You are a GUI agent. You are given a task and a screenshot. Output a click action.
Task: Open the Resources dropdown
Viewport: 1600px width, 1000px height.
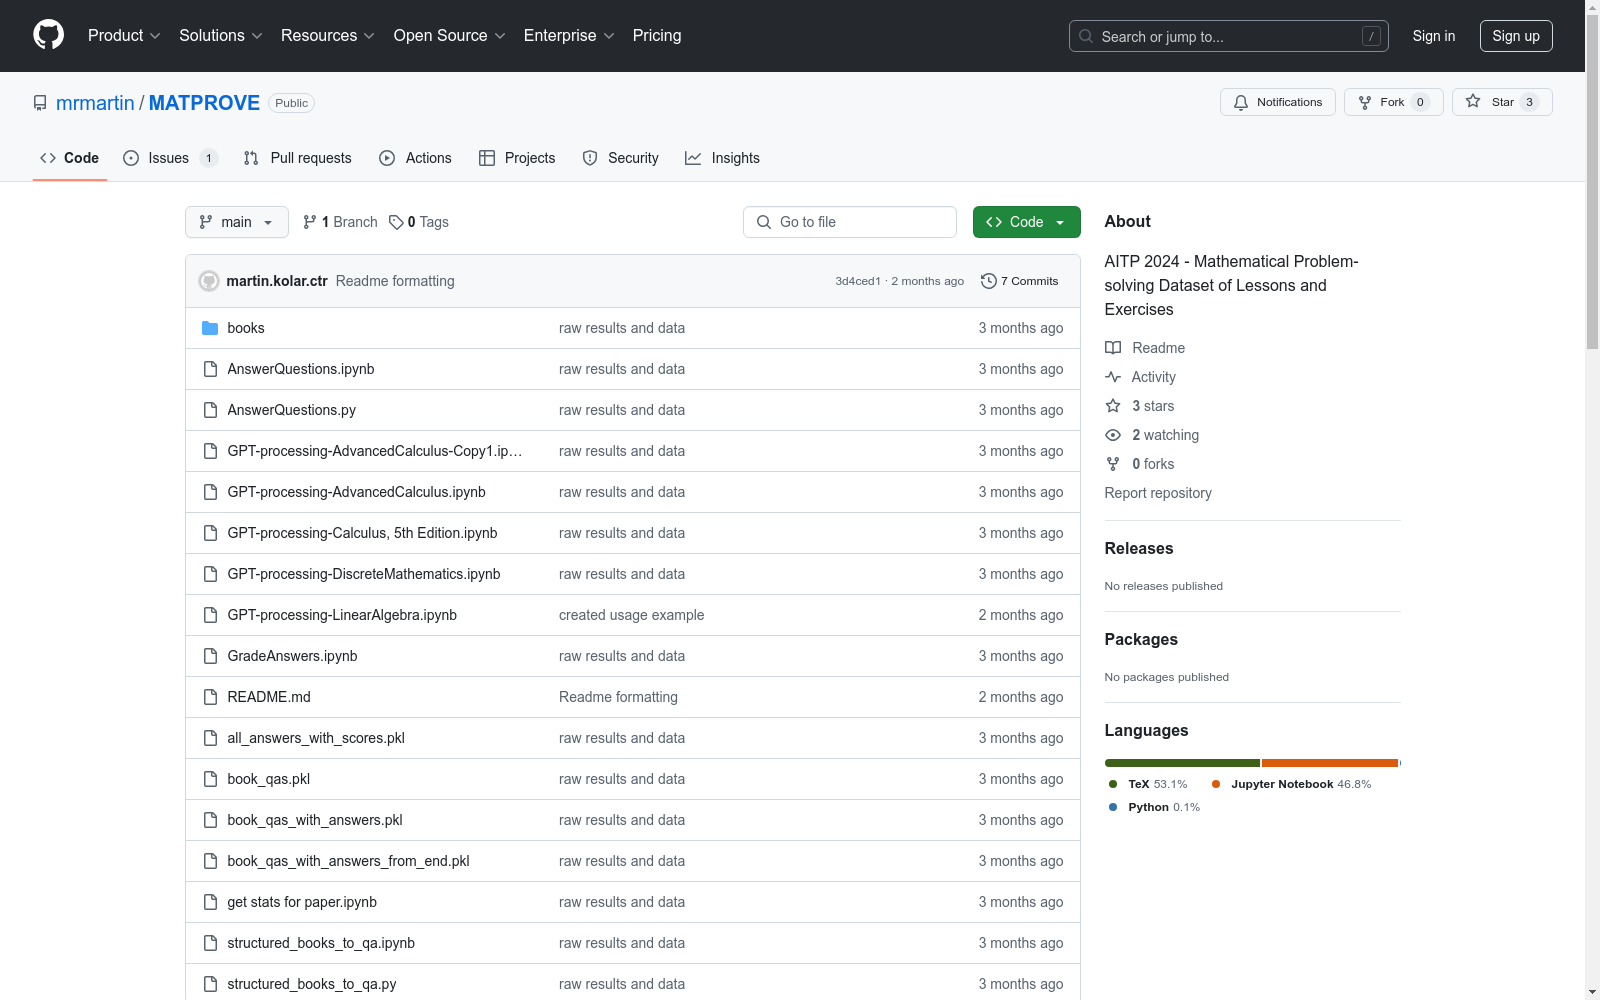[328, 36]
